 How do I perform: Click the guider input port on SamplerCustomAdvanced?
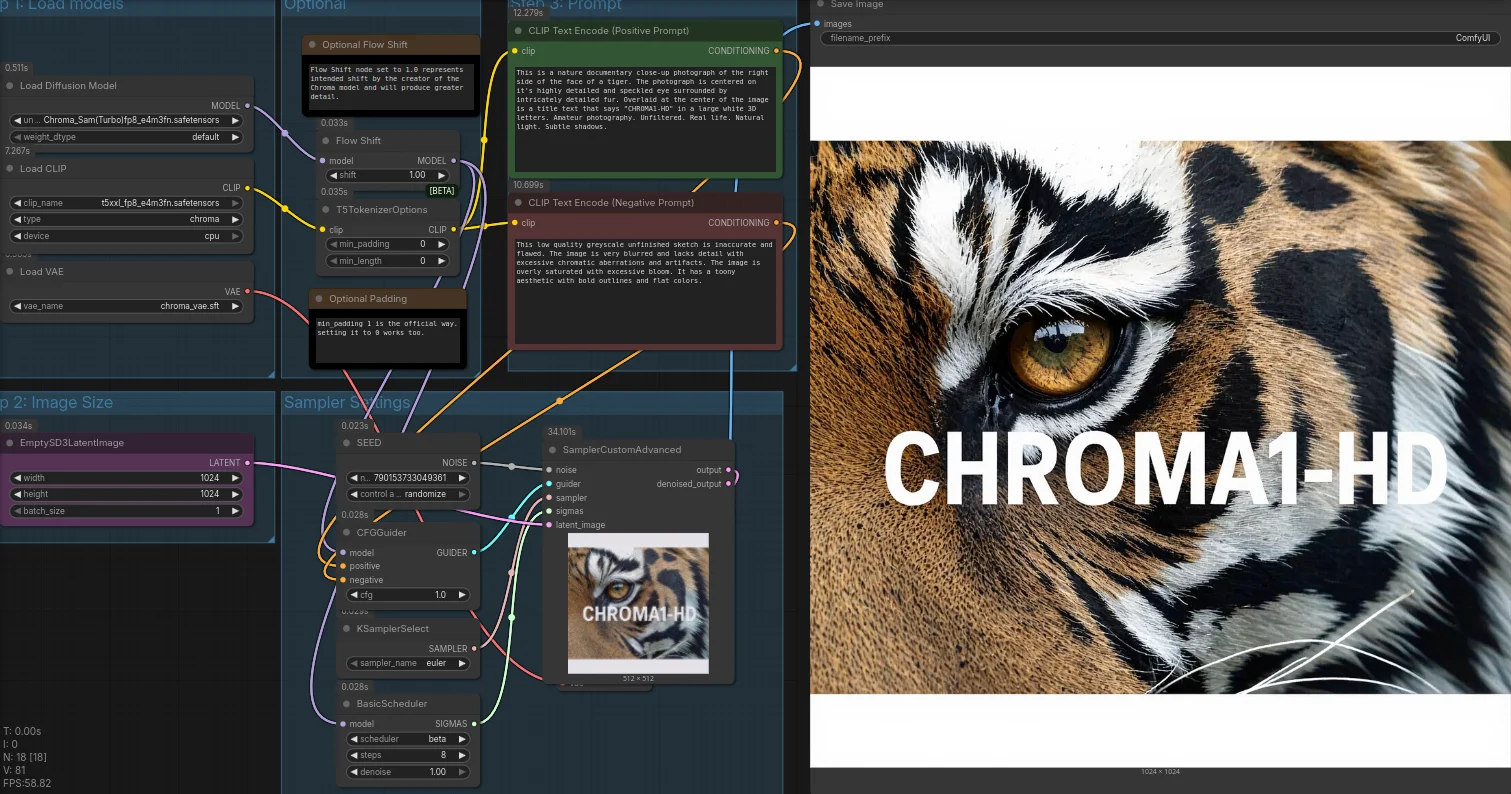(x=548, y=484)
